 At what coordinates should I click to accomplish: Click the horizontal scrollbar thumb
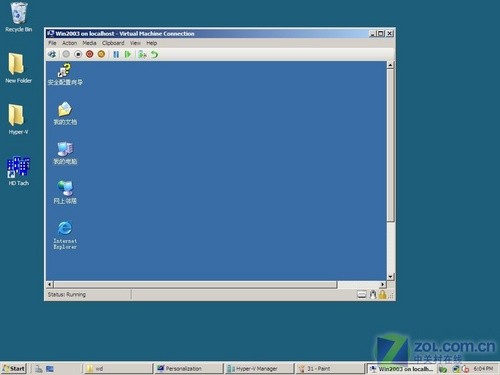pos(195,284)
